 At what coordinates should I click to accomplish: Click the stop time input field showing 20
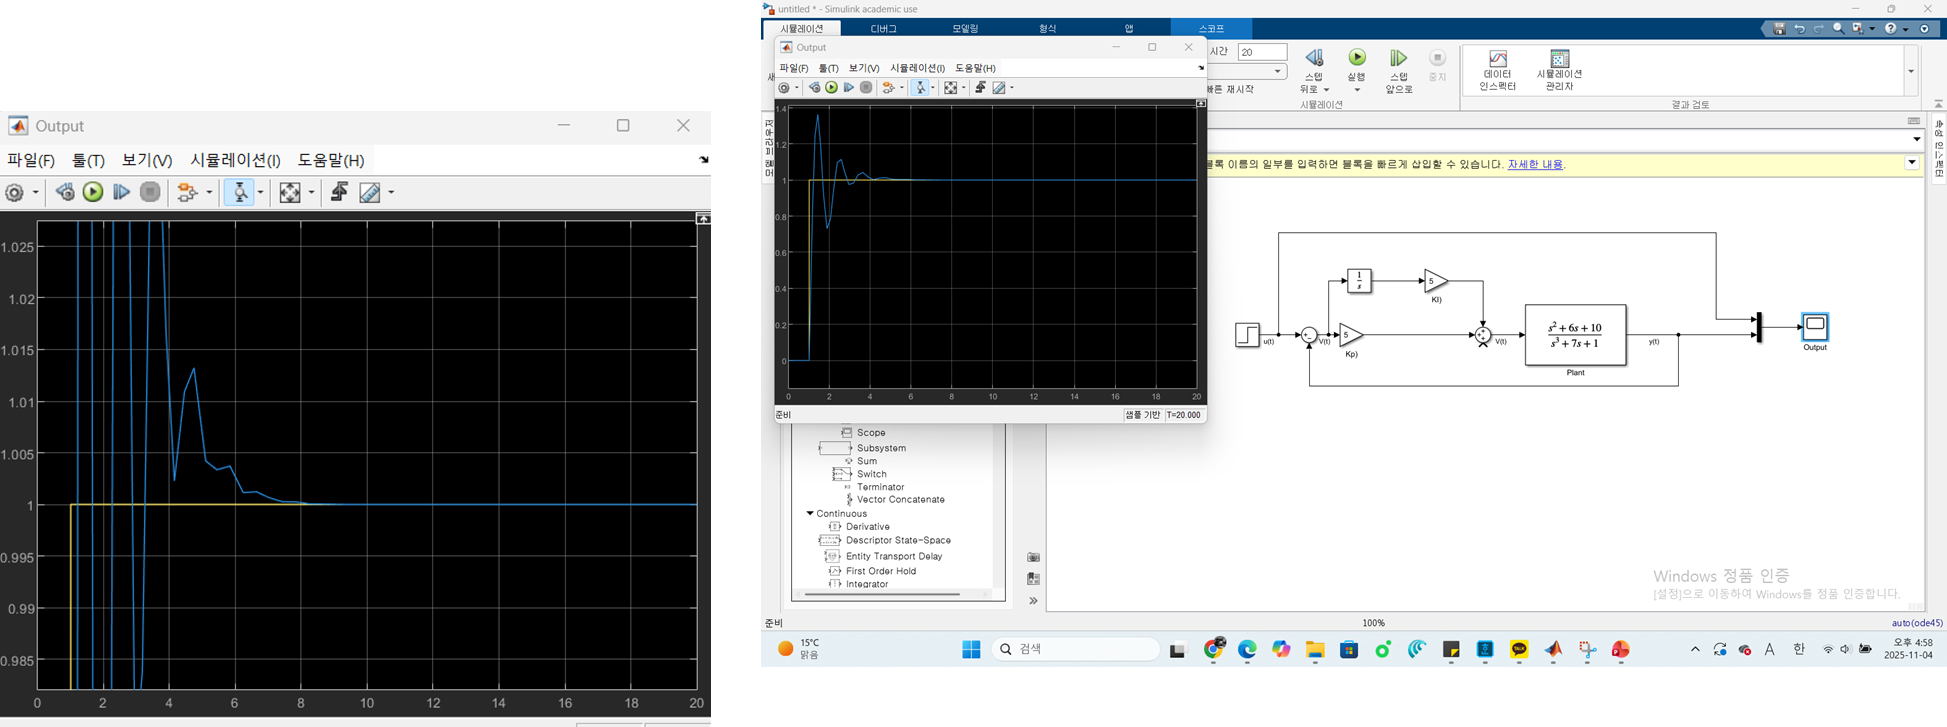1262,52
